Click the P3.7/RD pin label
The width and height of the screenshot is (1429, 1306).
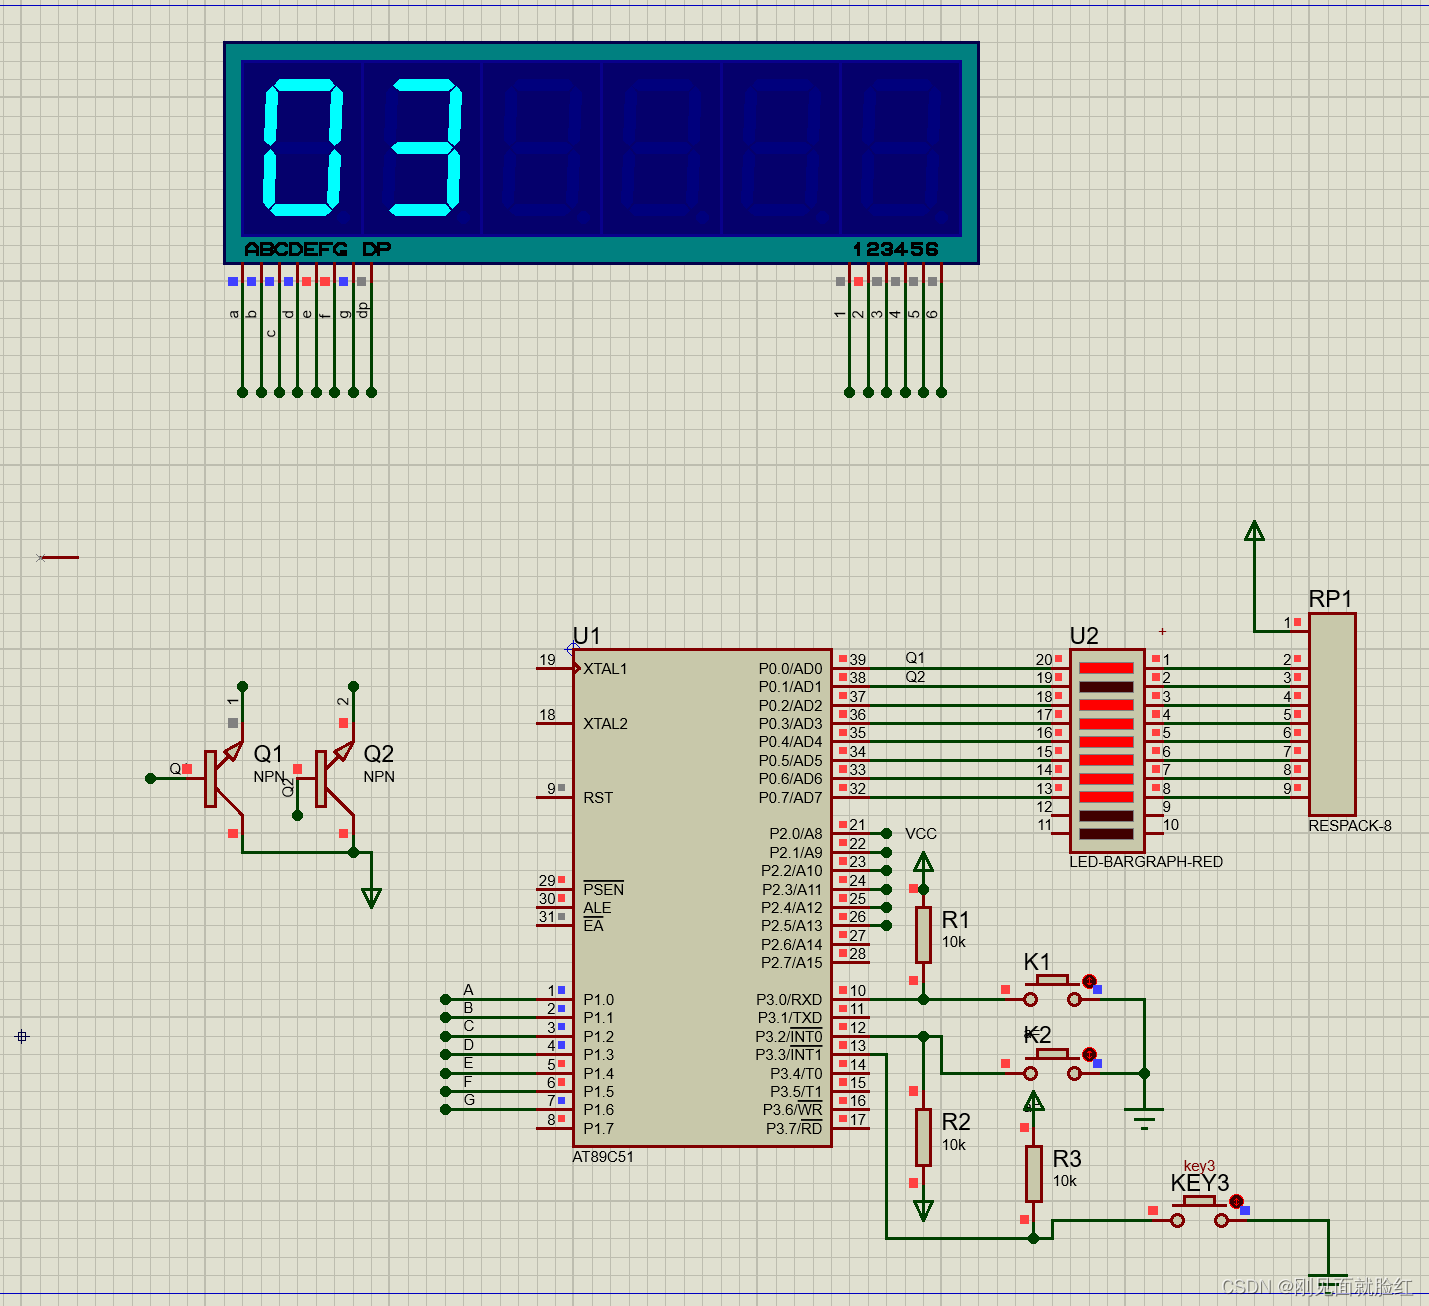(794, 1129)
